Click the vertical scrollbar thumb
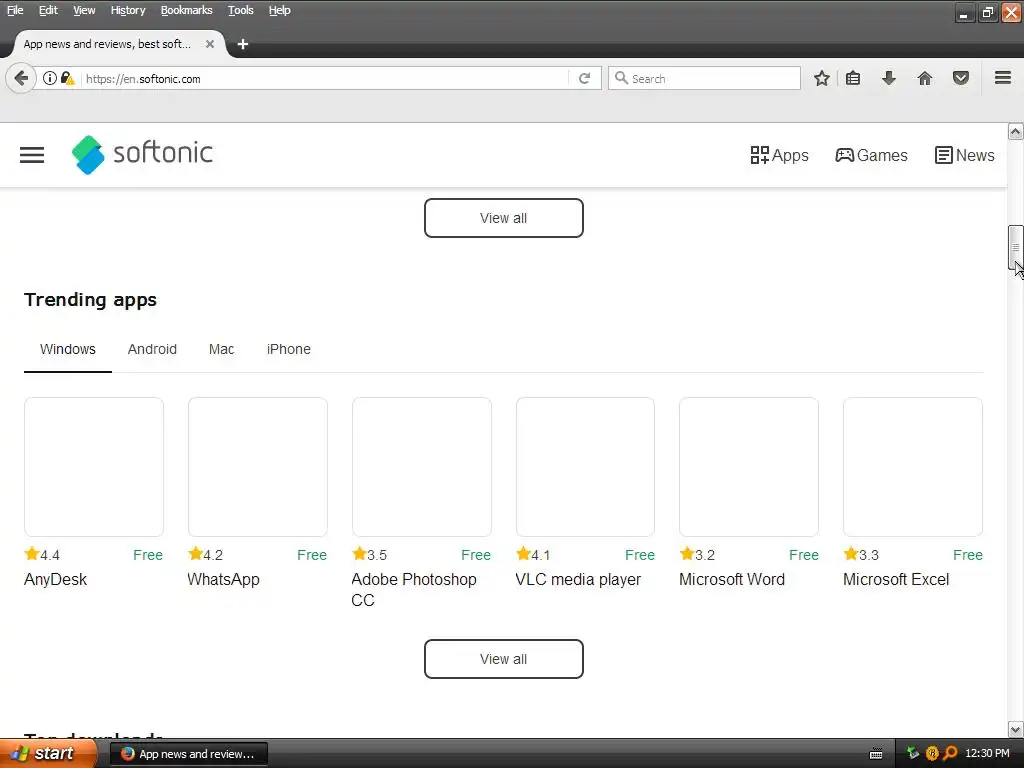Screen dimensions: 1024x768 (x=1016, y=247)
